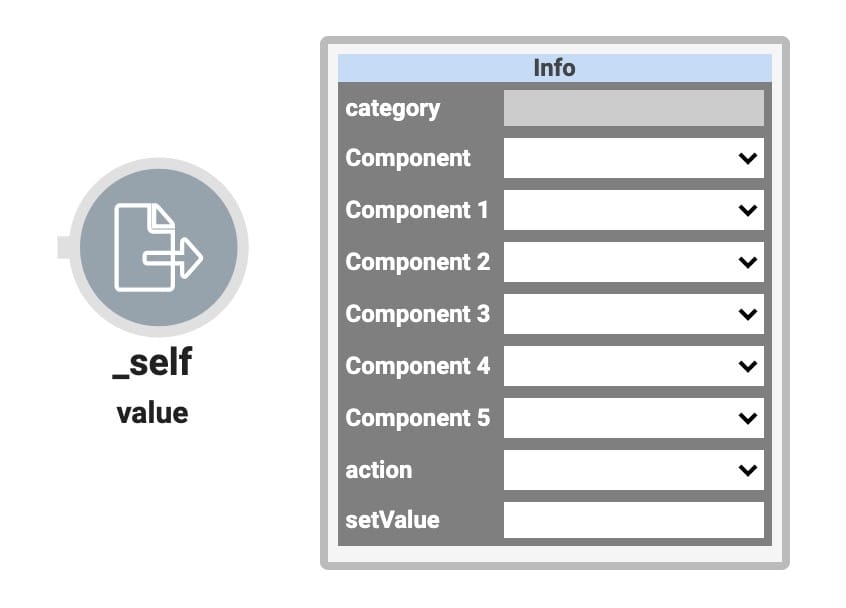846x608 pixels.
Task: Open the Component 5 dropdown
Action: [633, 418]
